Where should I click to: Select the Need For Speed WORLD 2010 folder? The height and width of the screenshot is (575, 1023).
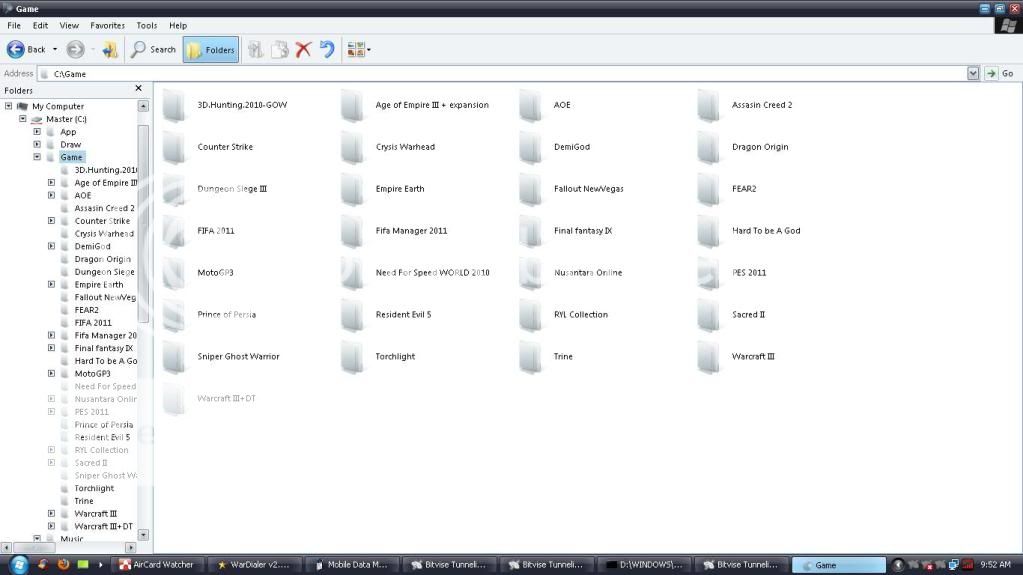(415, 273)
